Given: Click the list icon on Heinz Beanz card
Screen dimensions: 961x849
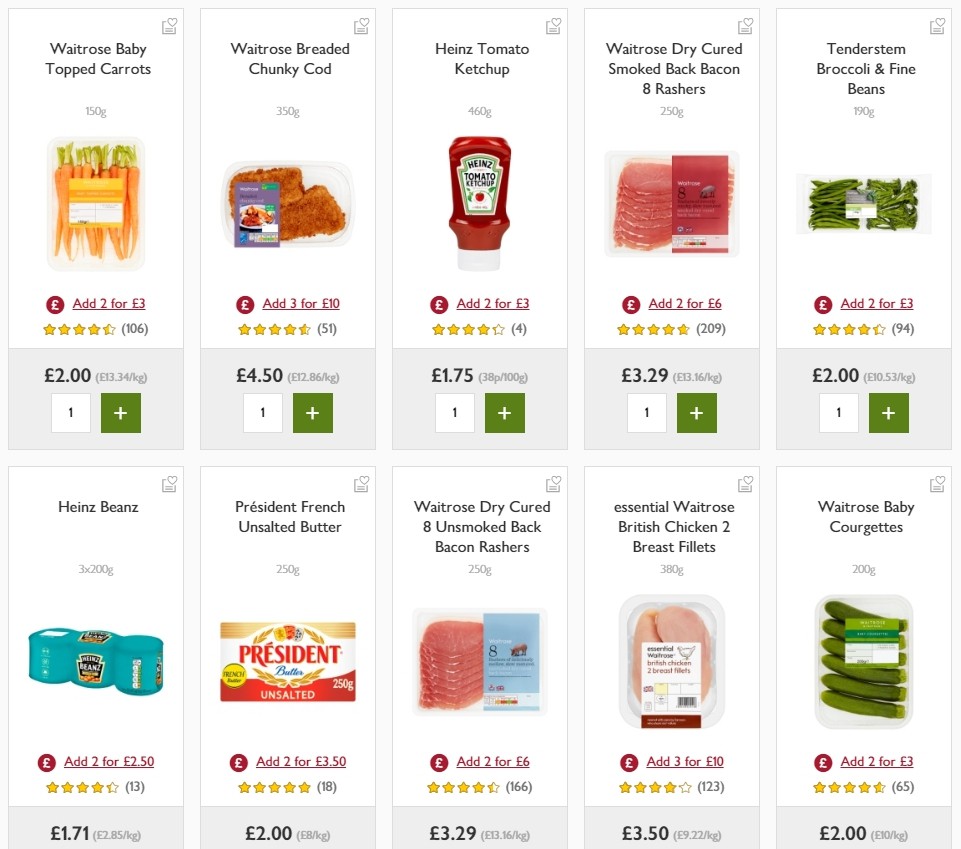Looking at the screenshot, I should tap(169, 483).
